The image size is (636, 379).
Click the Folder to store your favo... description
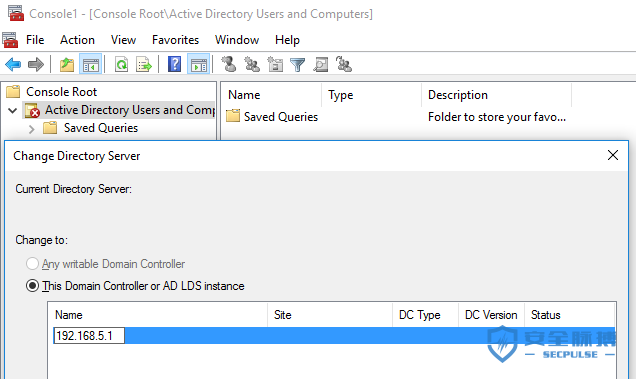pyautogui.click(x=497, y=117)
